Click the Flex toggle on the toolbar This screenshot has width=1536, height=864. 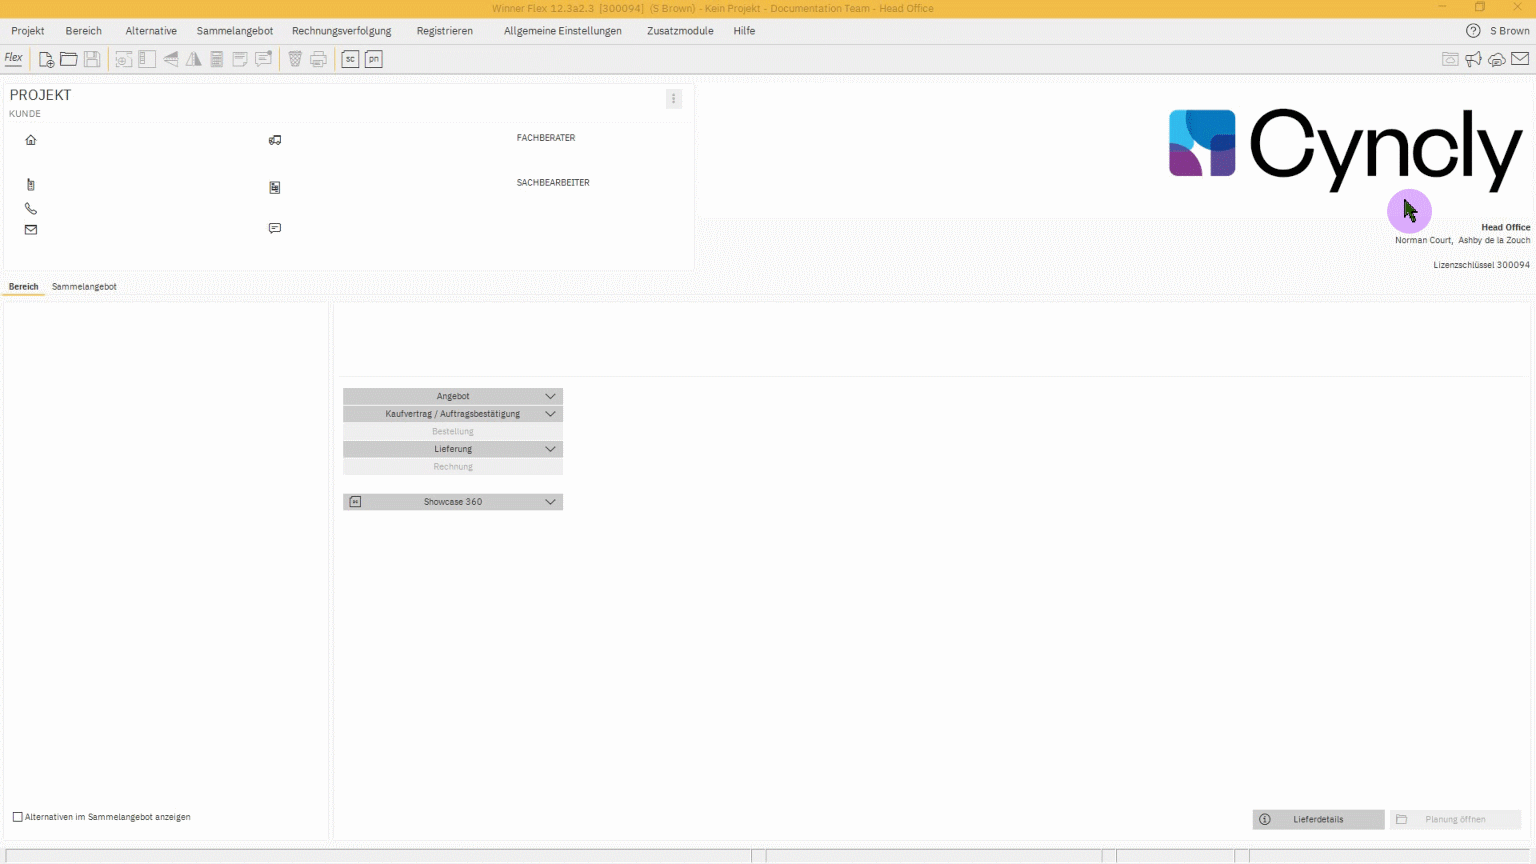tap(13, 58)
